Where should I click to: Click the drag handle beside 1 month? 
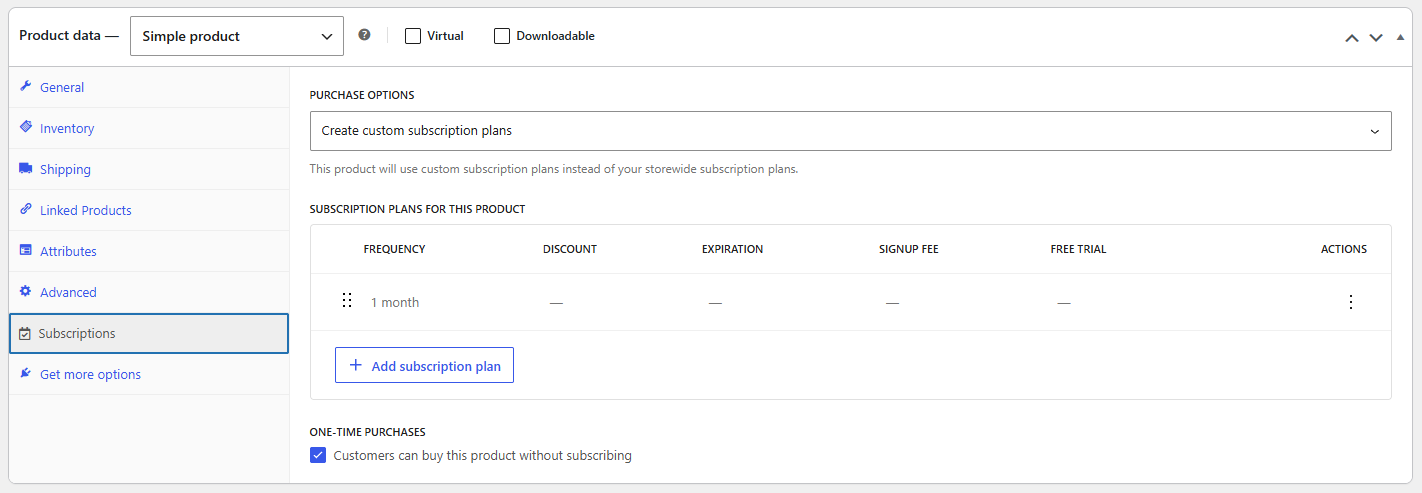pos(347,301)
